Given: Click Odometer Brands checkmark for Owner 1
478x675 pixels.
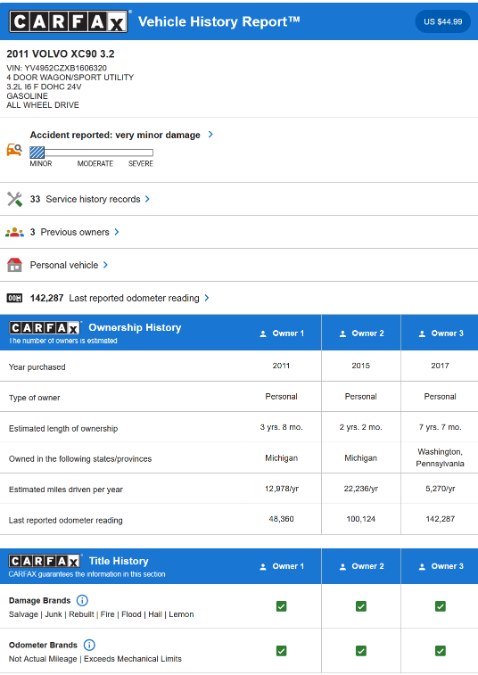Looking at the screenshot, I should click(x=281, y=650).
